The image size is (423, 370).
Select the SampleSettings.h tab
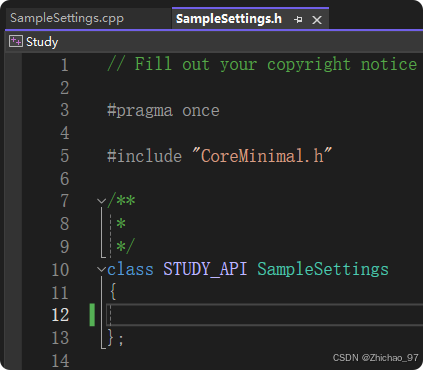229,19
